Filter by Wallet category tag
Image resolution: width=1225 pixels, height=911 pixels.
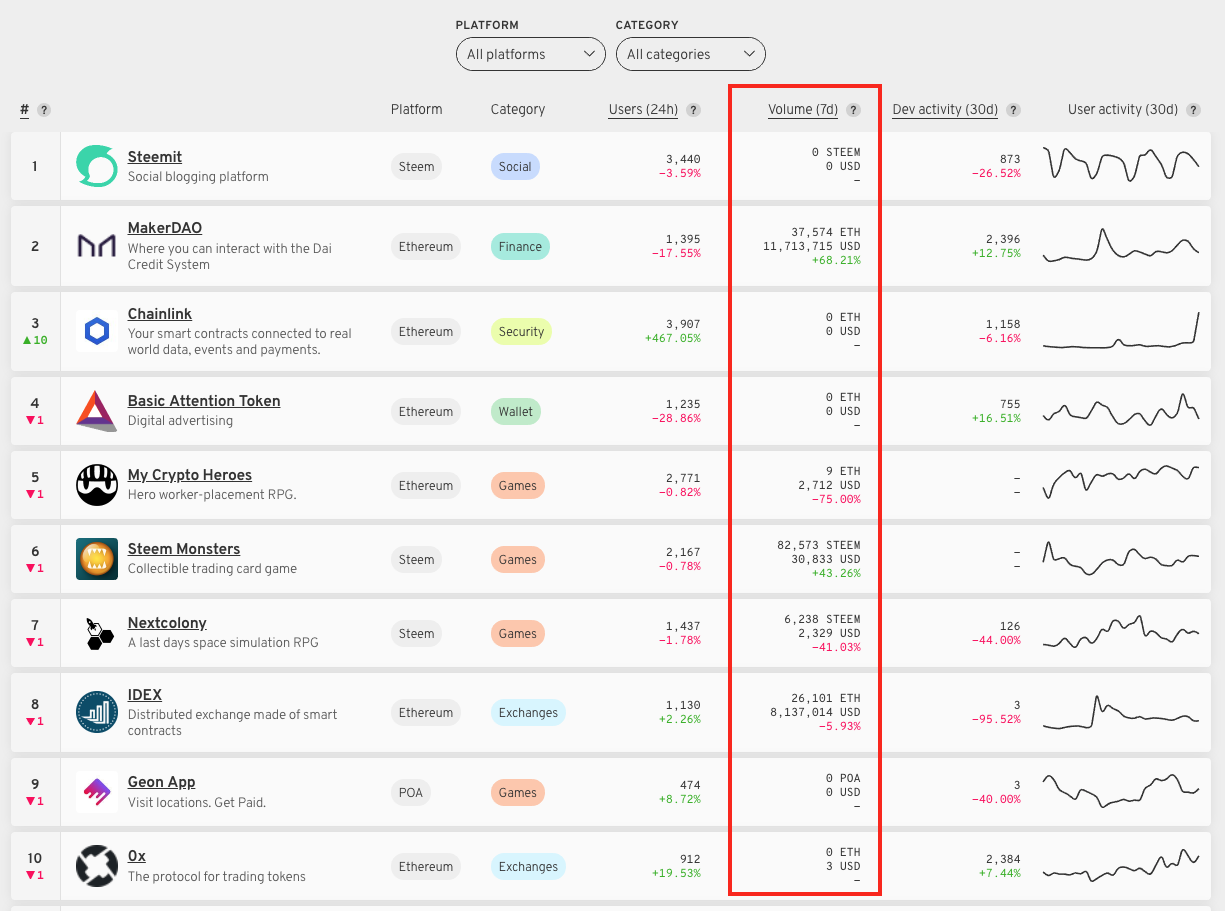(x=516, y=412)
